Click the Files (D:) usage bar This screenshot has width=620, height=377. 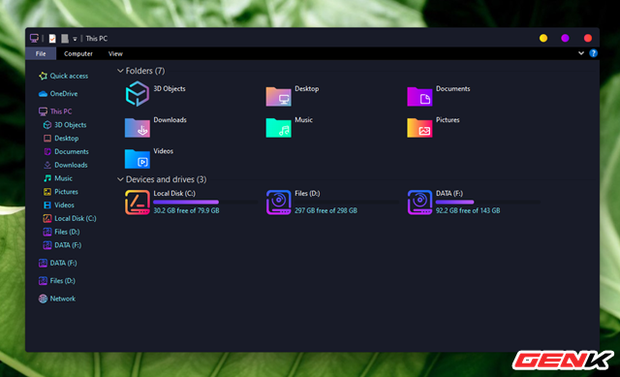point(346,202)
